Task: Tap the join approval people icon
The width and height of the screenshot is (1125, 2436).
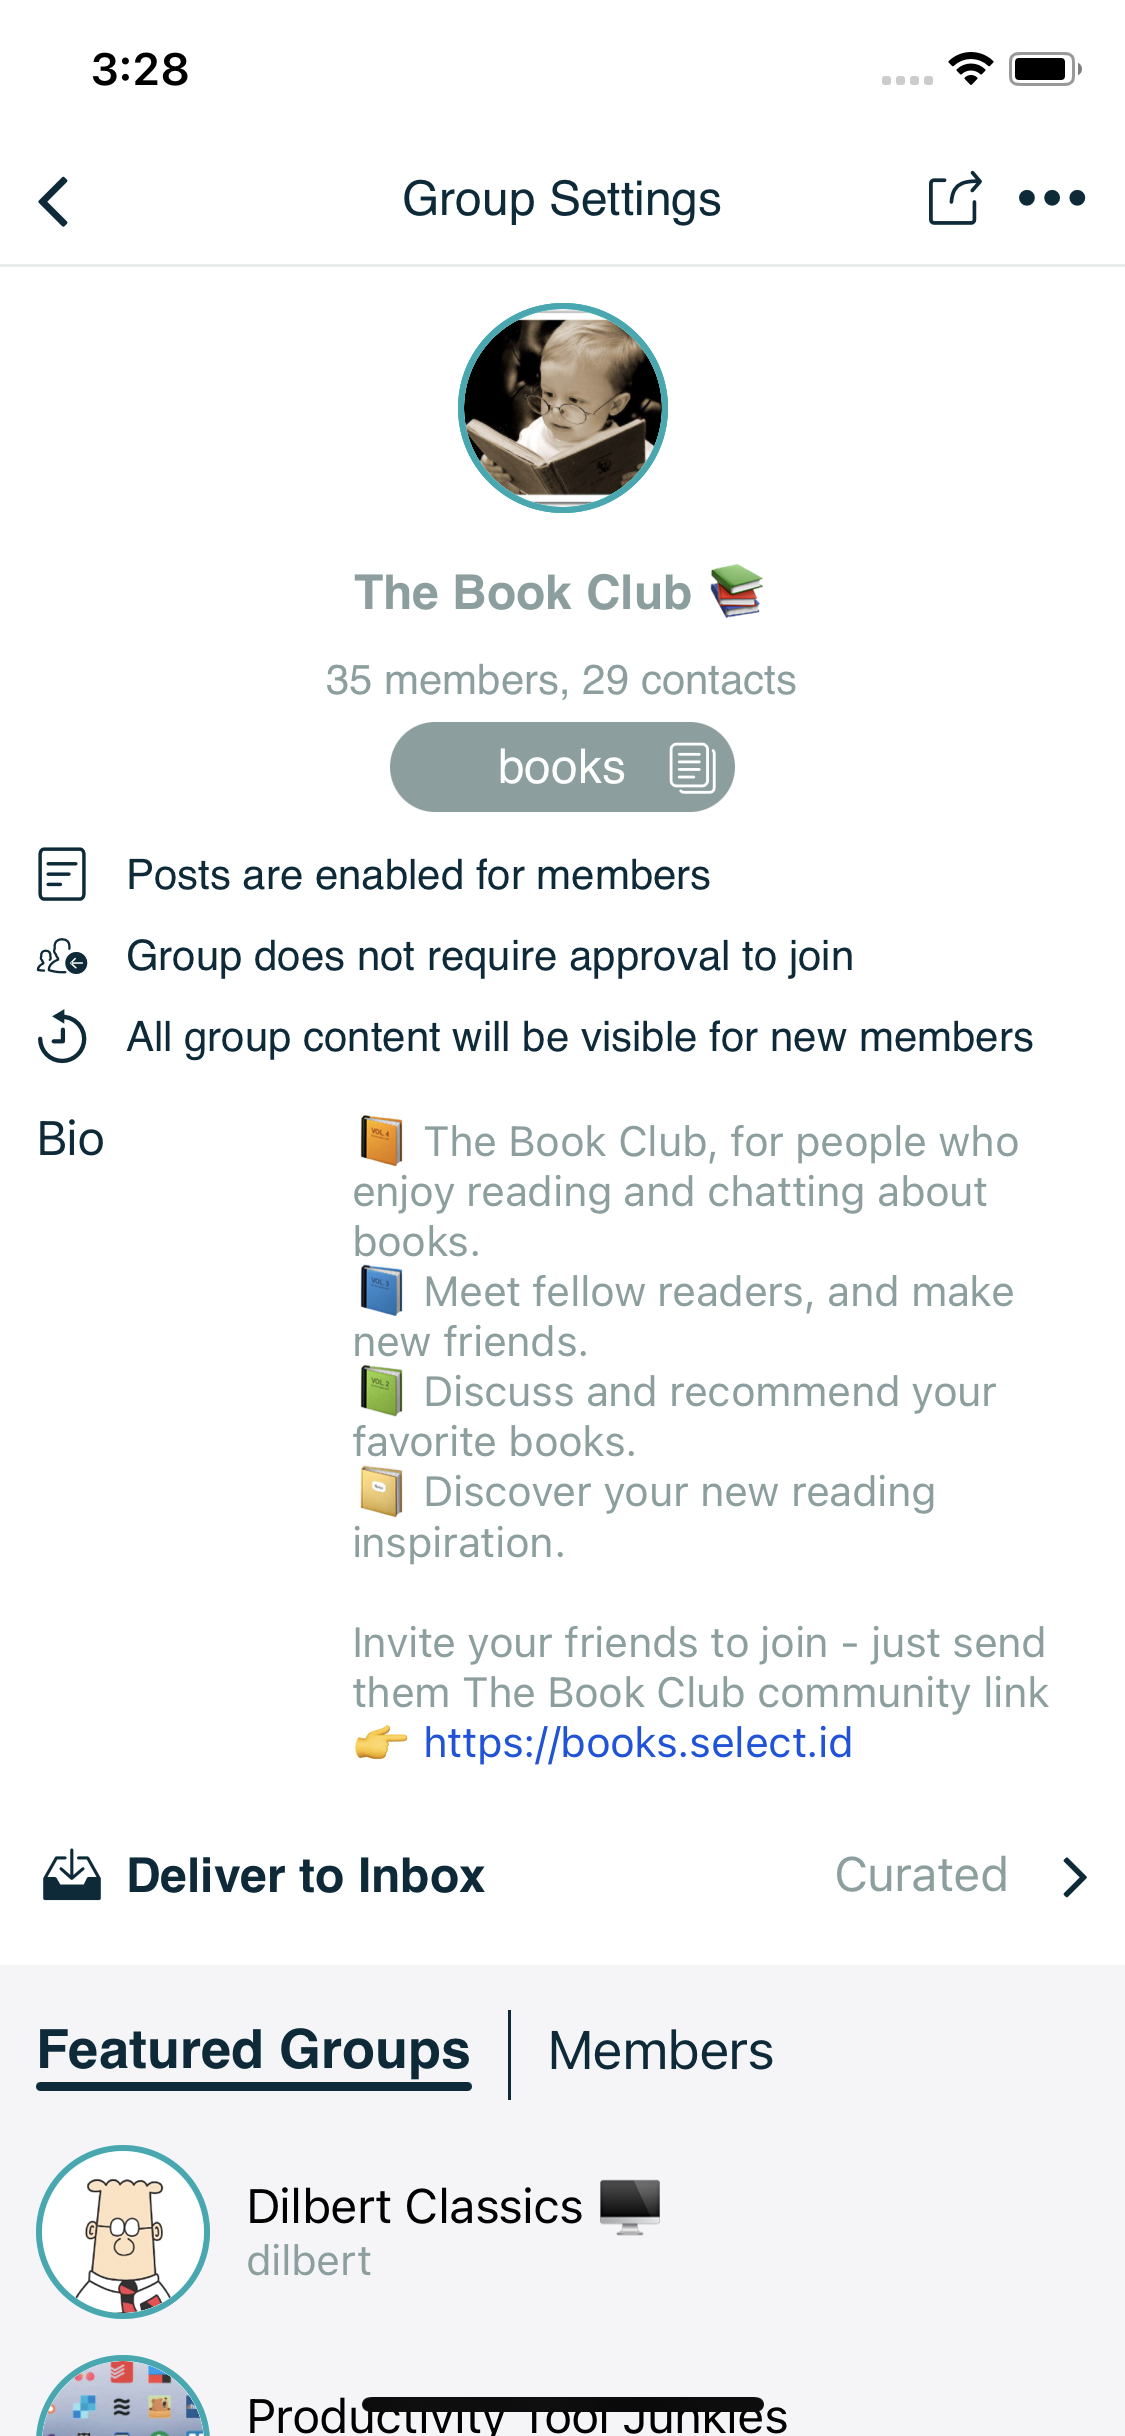Action: [62, 957]
